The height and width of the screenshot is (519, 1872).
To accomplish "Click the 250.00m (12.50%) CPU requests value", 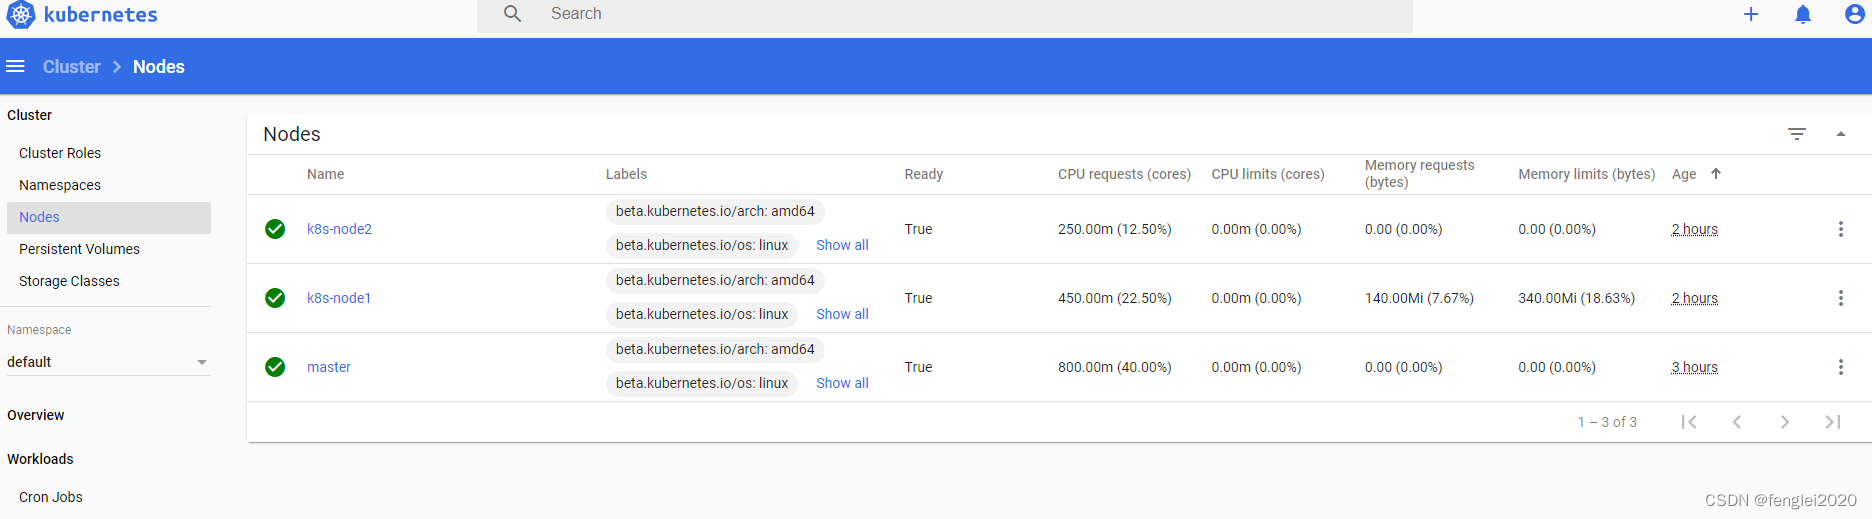I will [x=1114, y=229].
